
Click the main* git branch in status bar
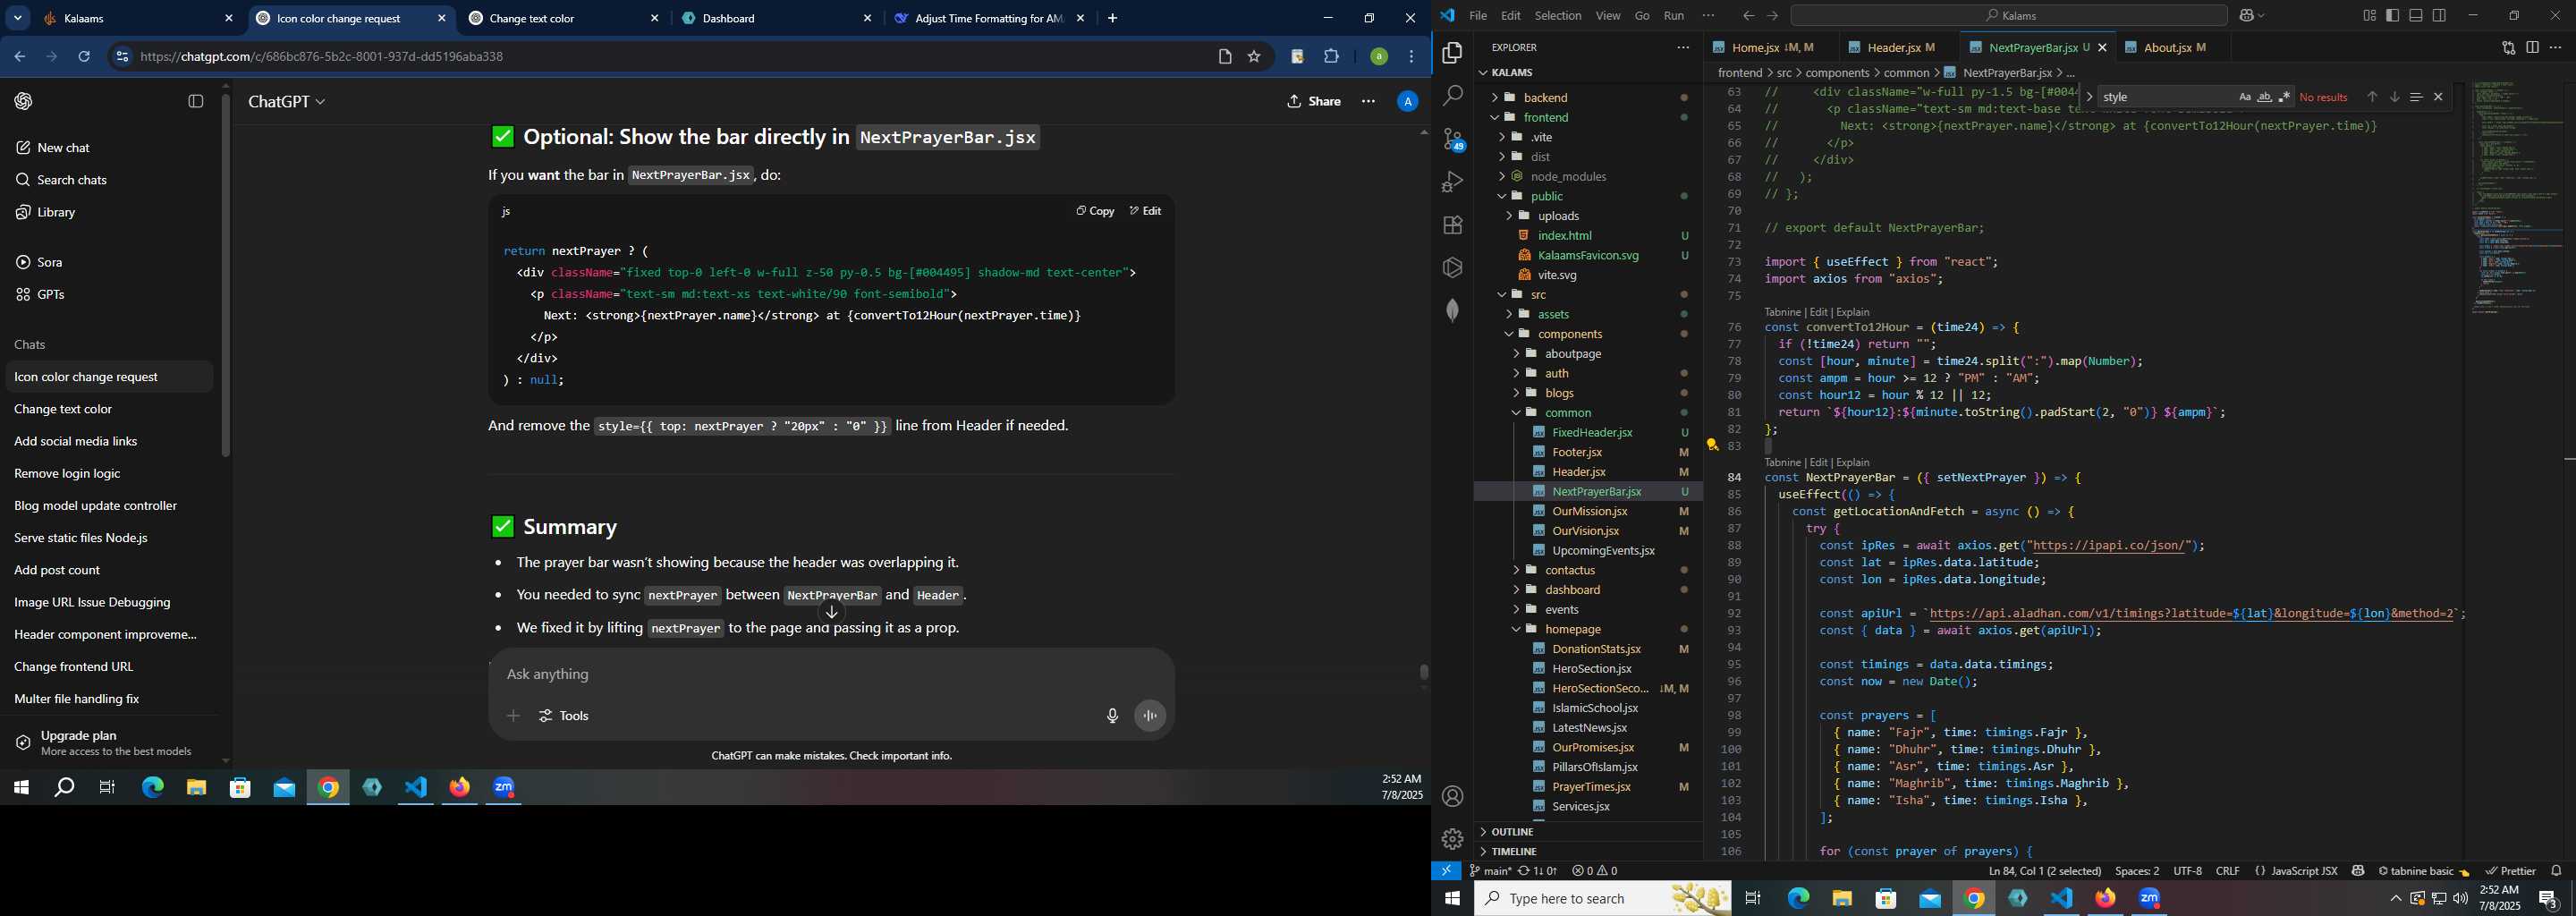point(1490,871)
